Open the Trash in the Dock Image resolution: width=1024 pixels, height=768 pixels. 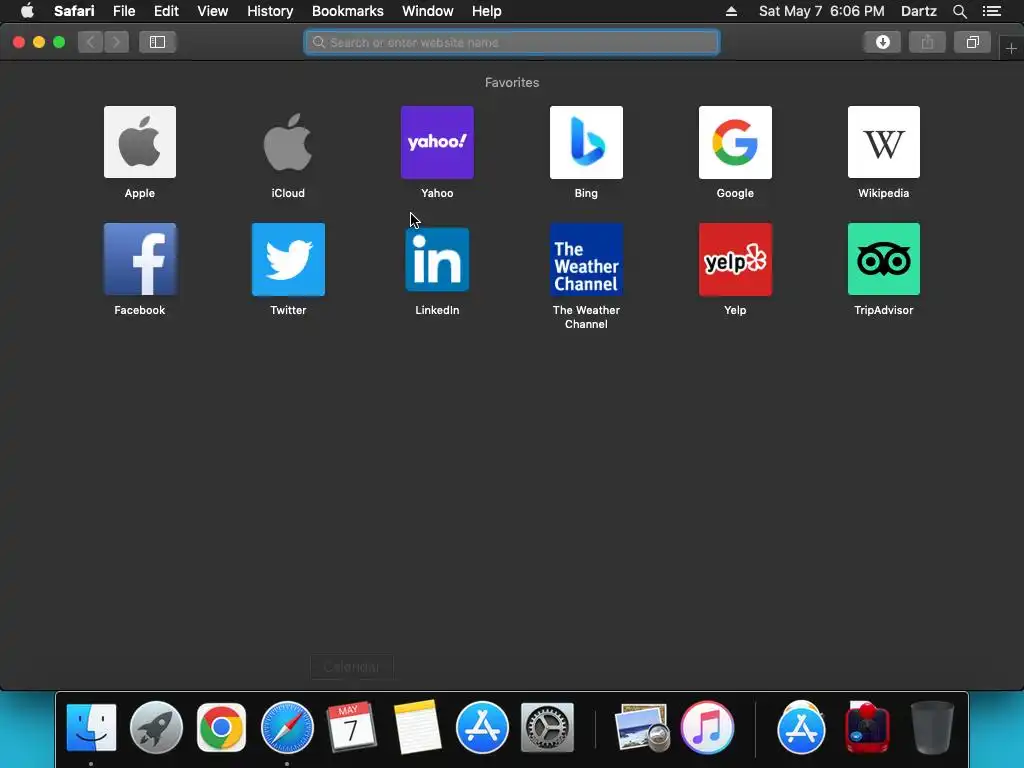pyautogui.click(x=932, y=727)
